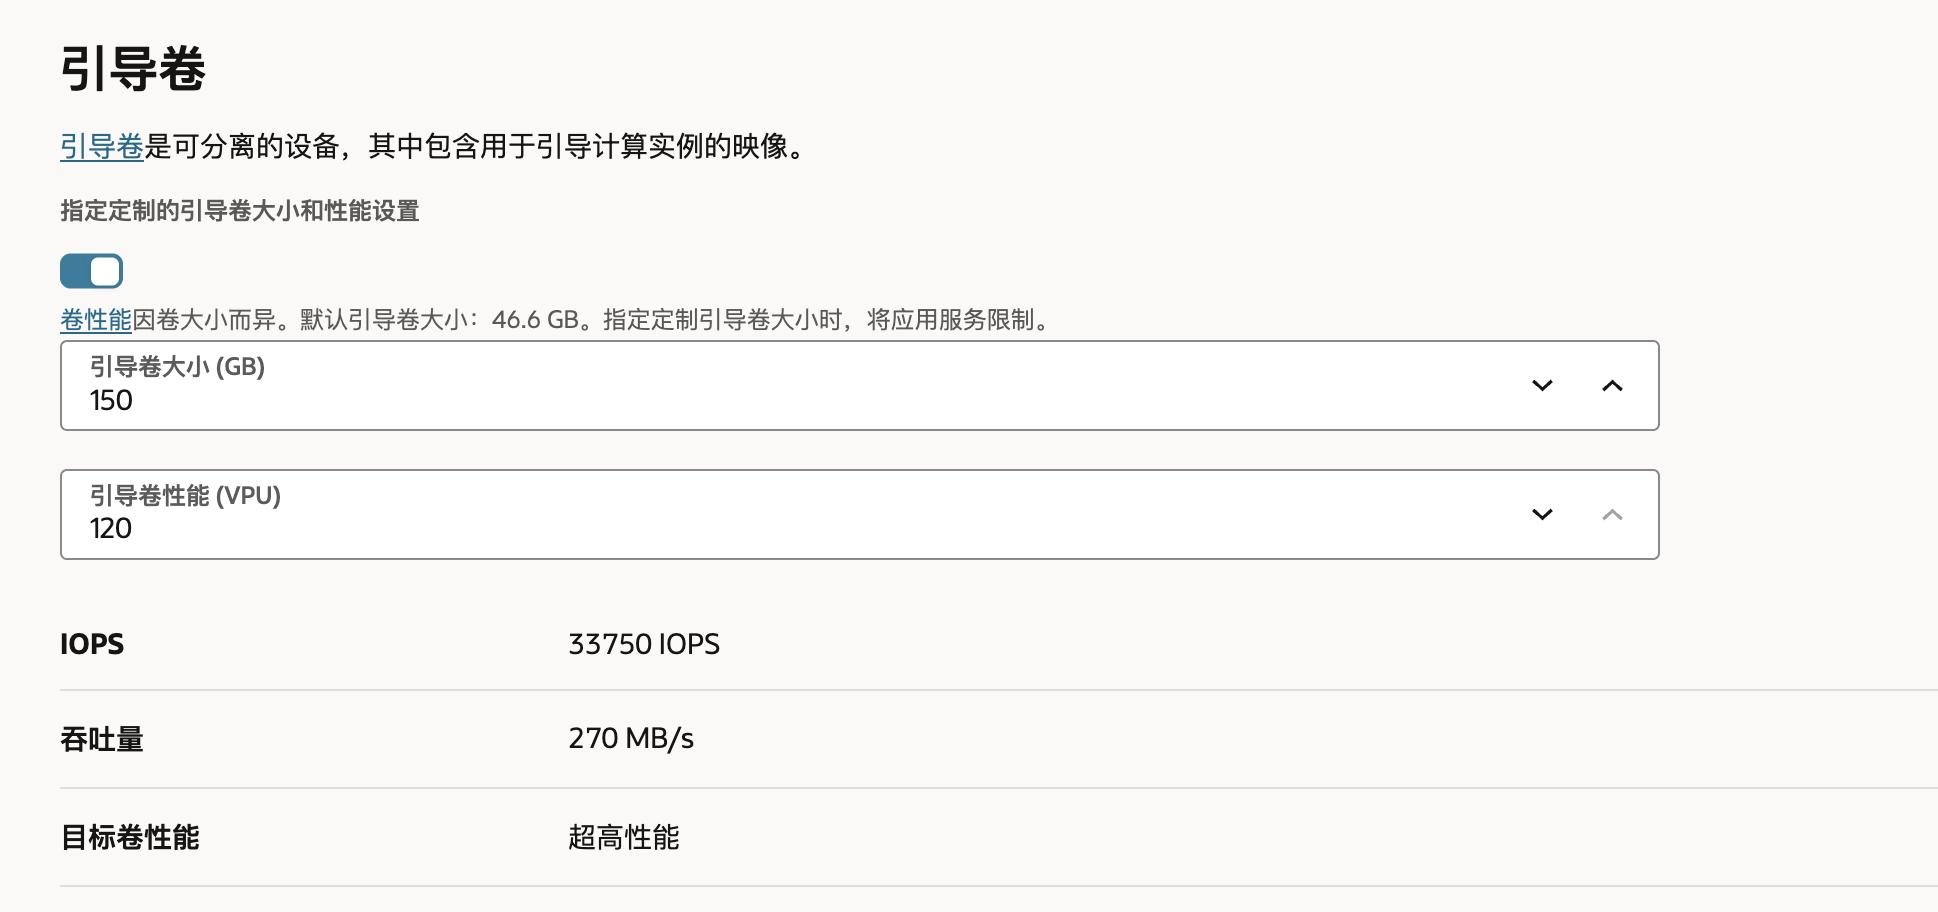Open the 卷性能 hyperlink

click(96, 320)
